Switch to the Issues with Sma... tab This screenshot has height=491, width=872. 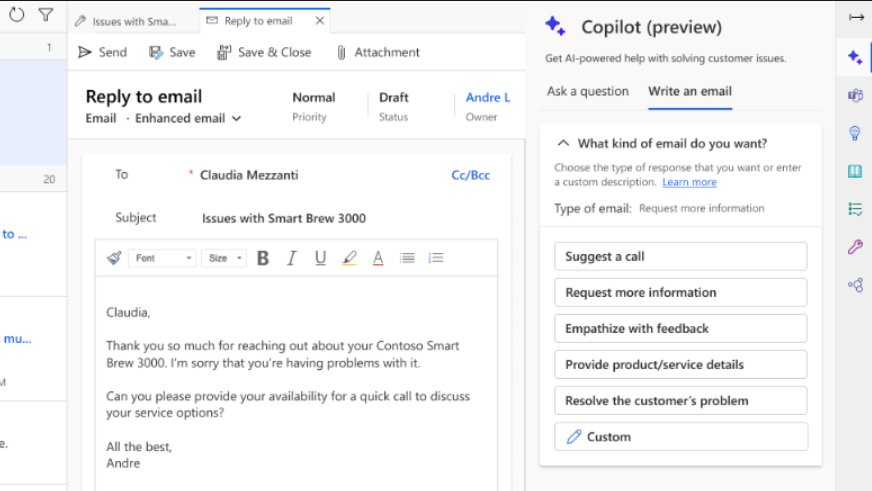pyautogui.click(x=126, y=21)
